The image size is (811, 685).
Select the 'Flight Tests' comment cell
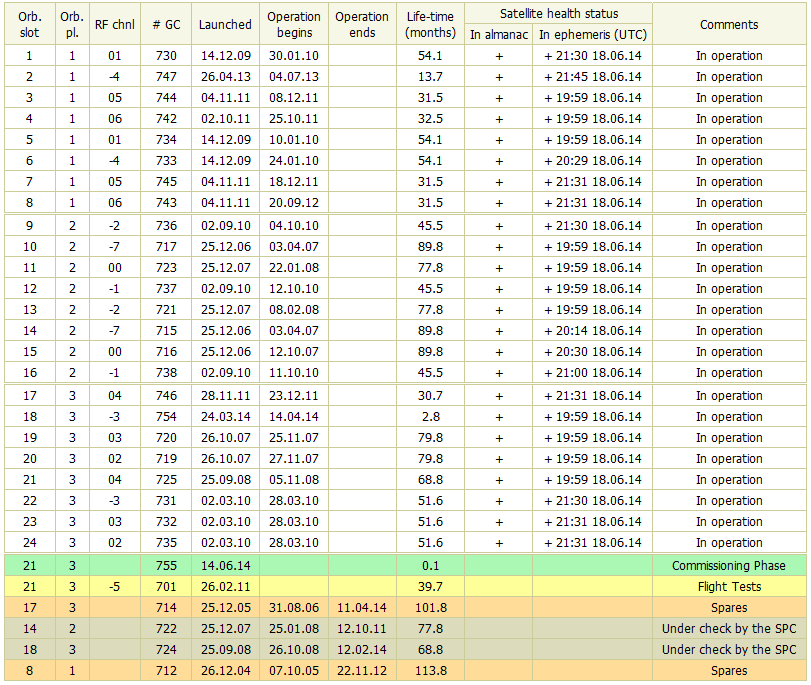729,587
